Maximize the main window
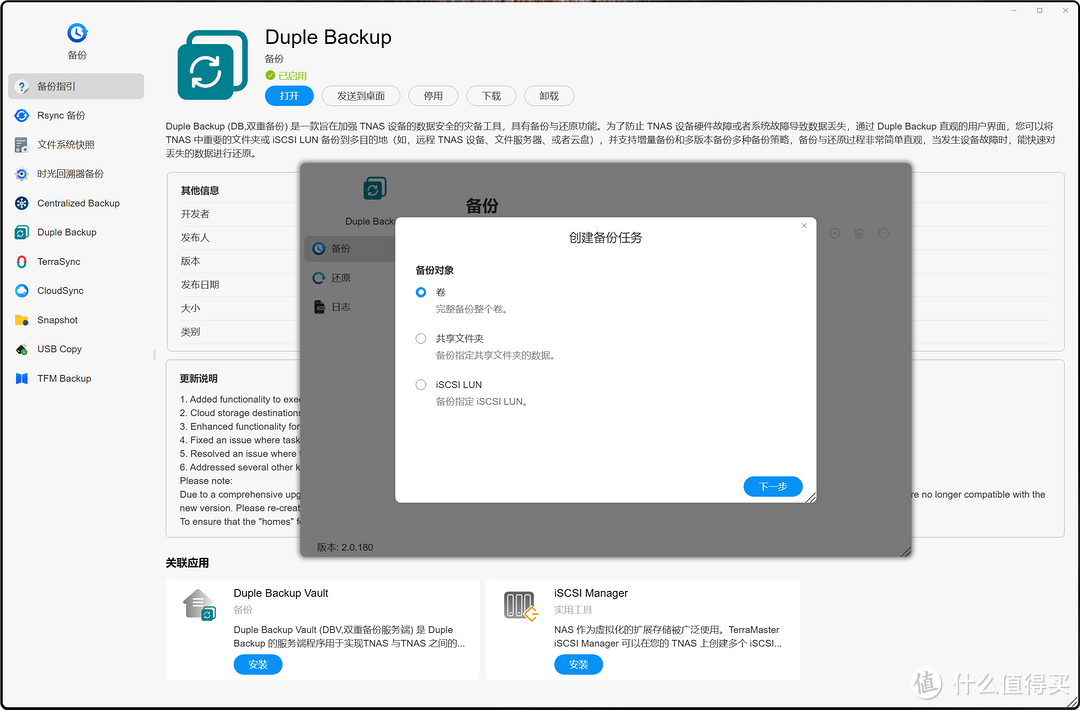This screenshot has height=710, width=1080. tap(1039, 10)
